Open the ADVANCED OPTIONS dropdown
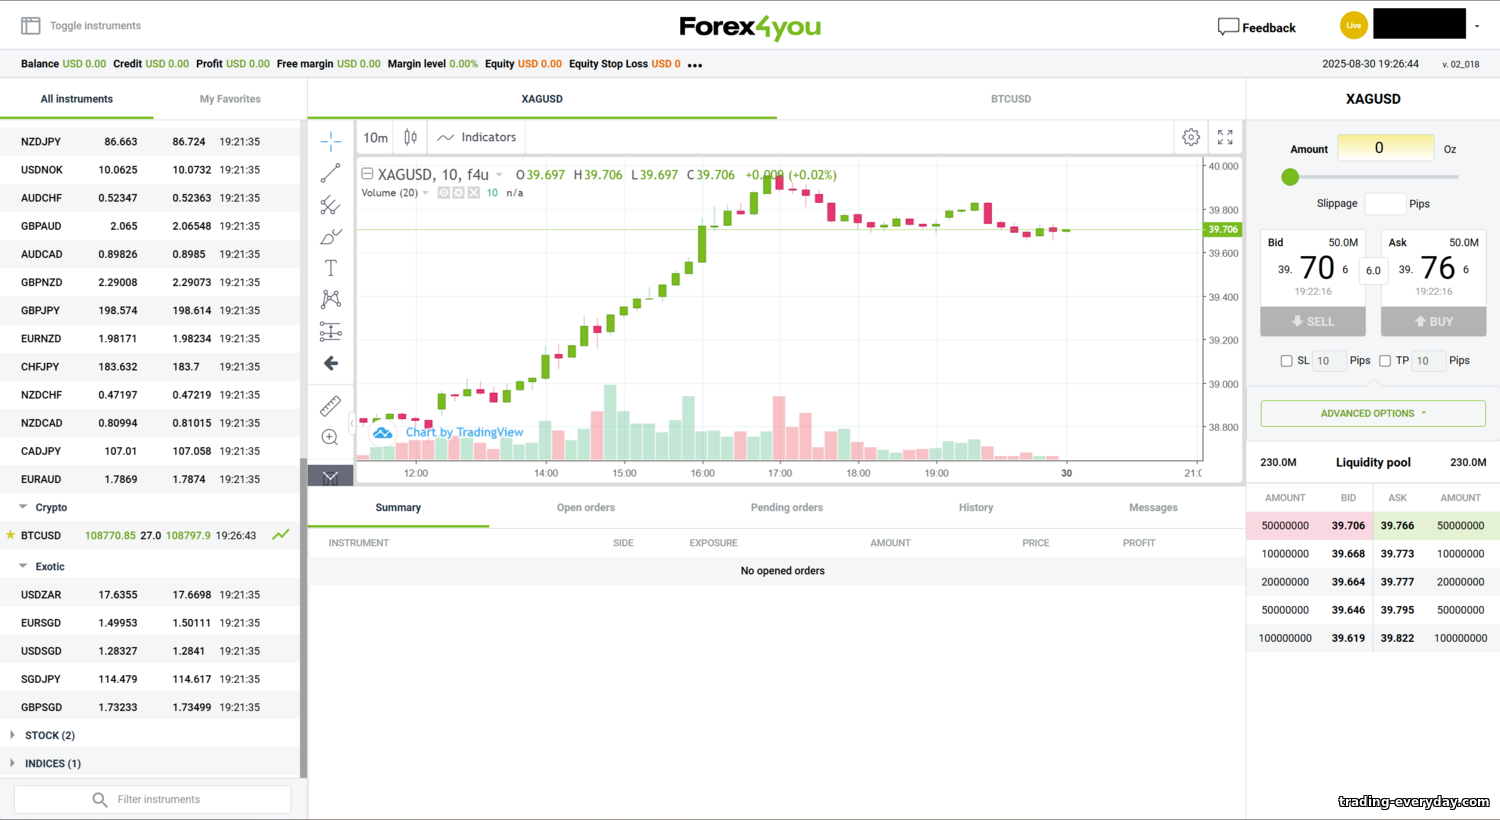 point(1372,413)
